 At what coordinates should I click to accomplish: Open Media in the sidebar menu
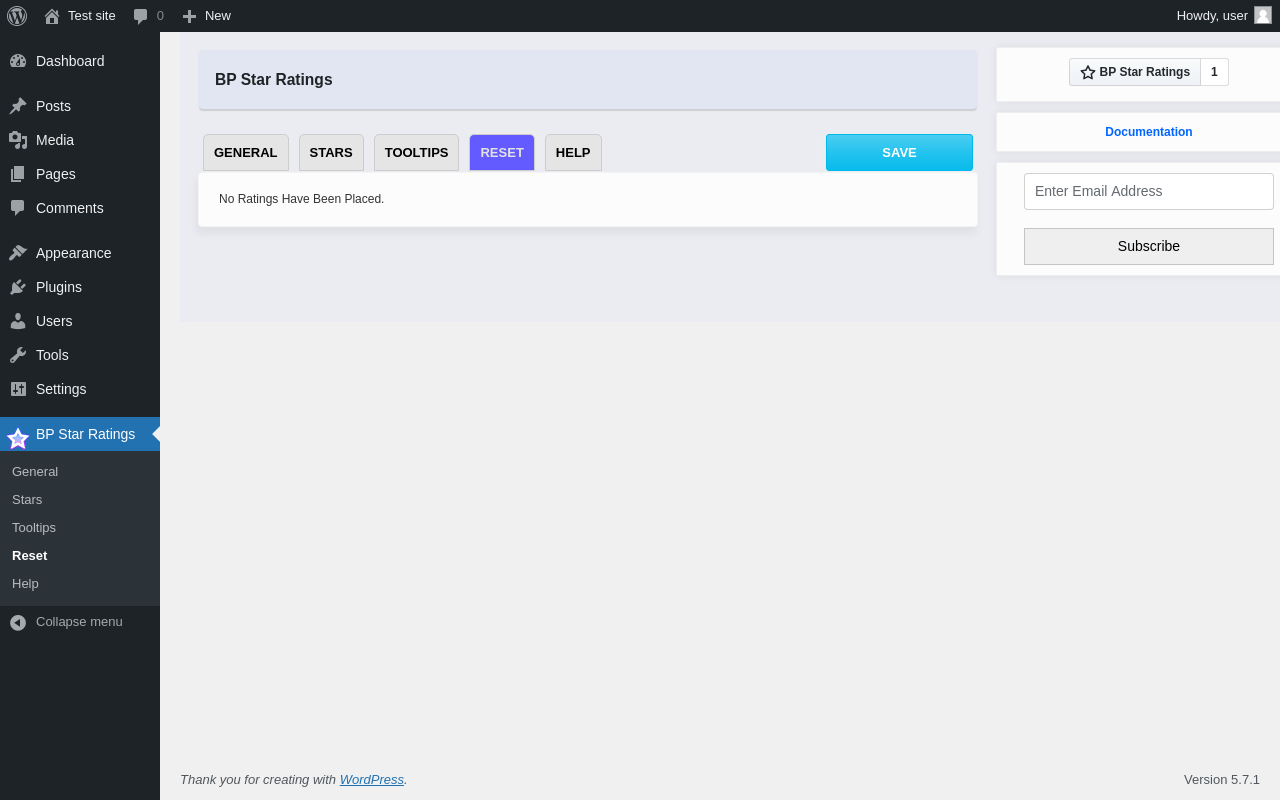(x=80, y=140)
